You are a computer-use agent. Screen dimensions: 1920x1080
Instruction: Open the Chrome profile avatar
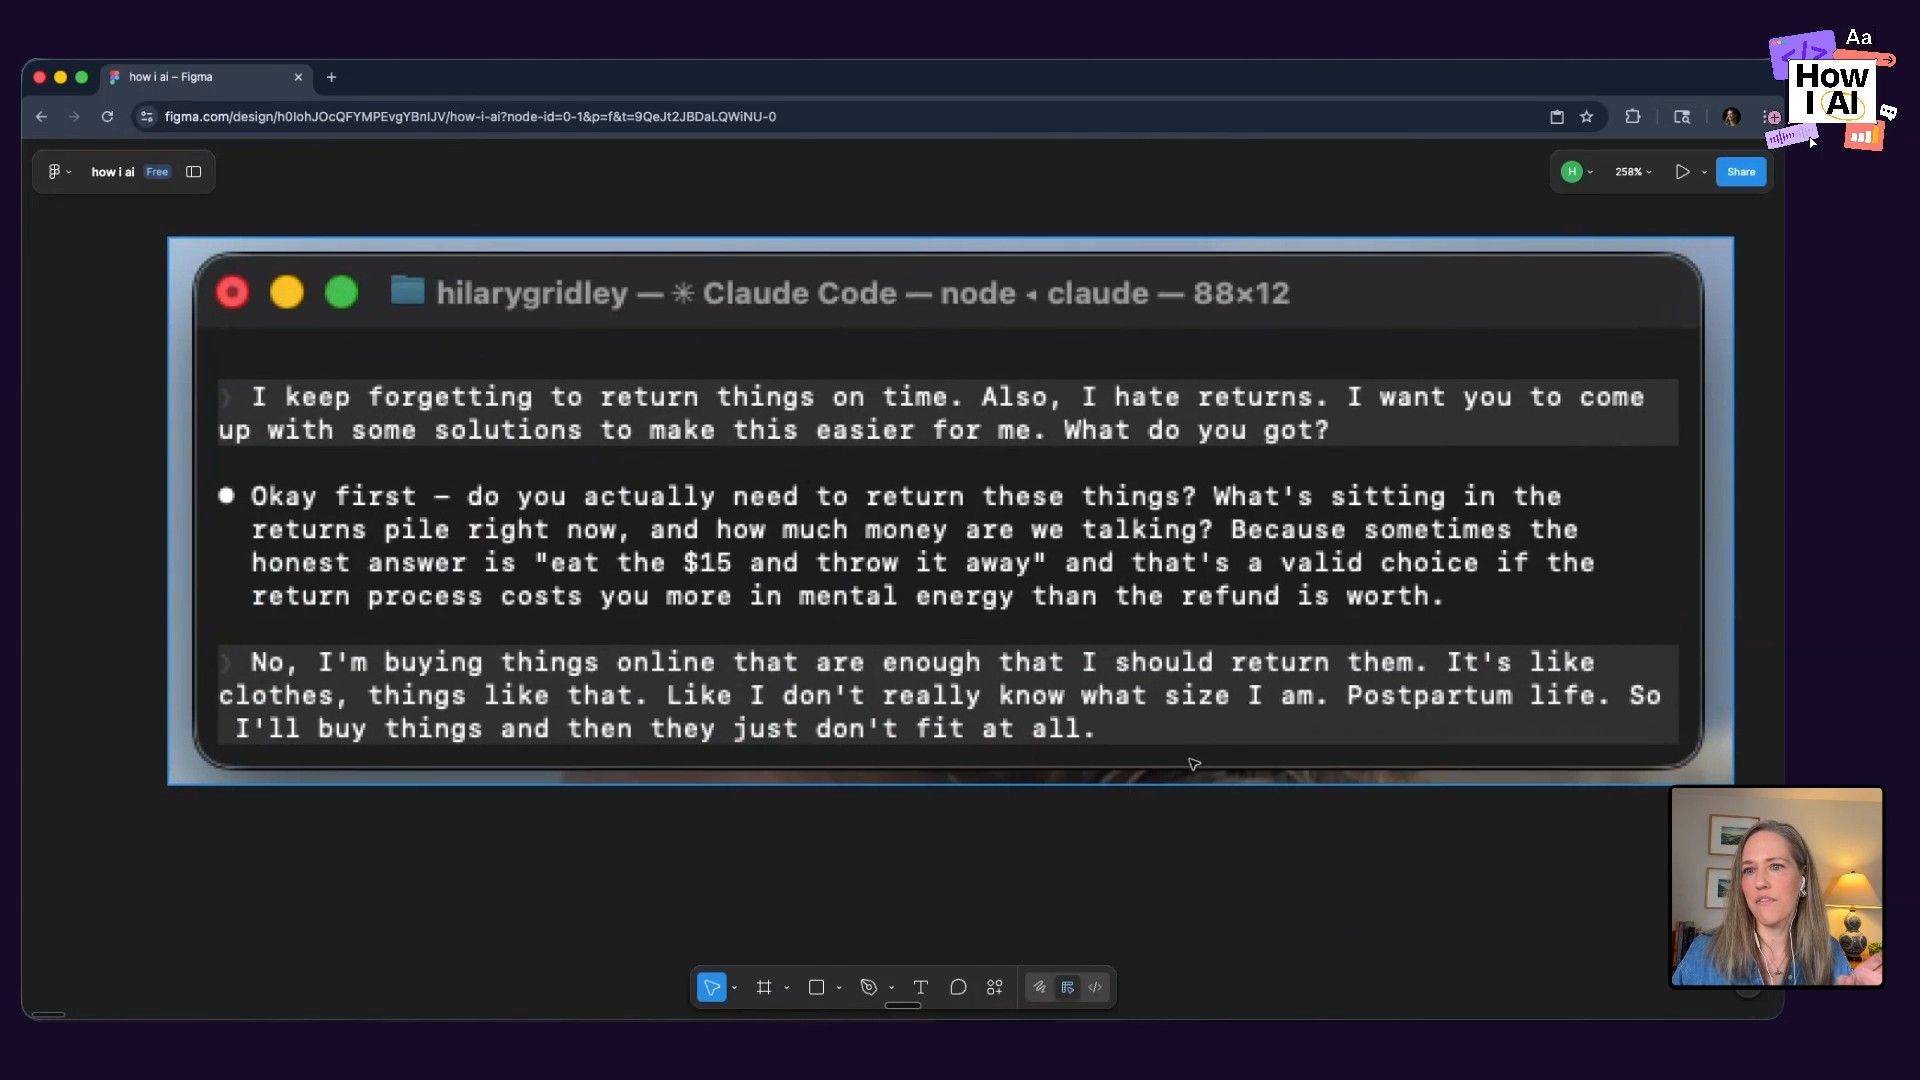[x=1731, y=117]
